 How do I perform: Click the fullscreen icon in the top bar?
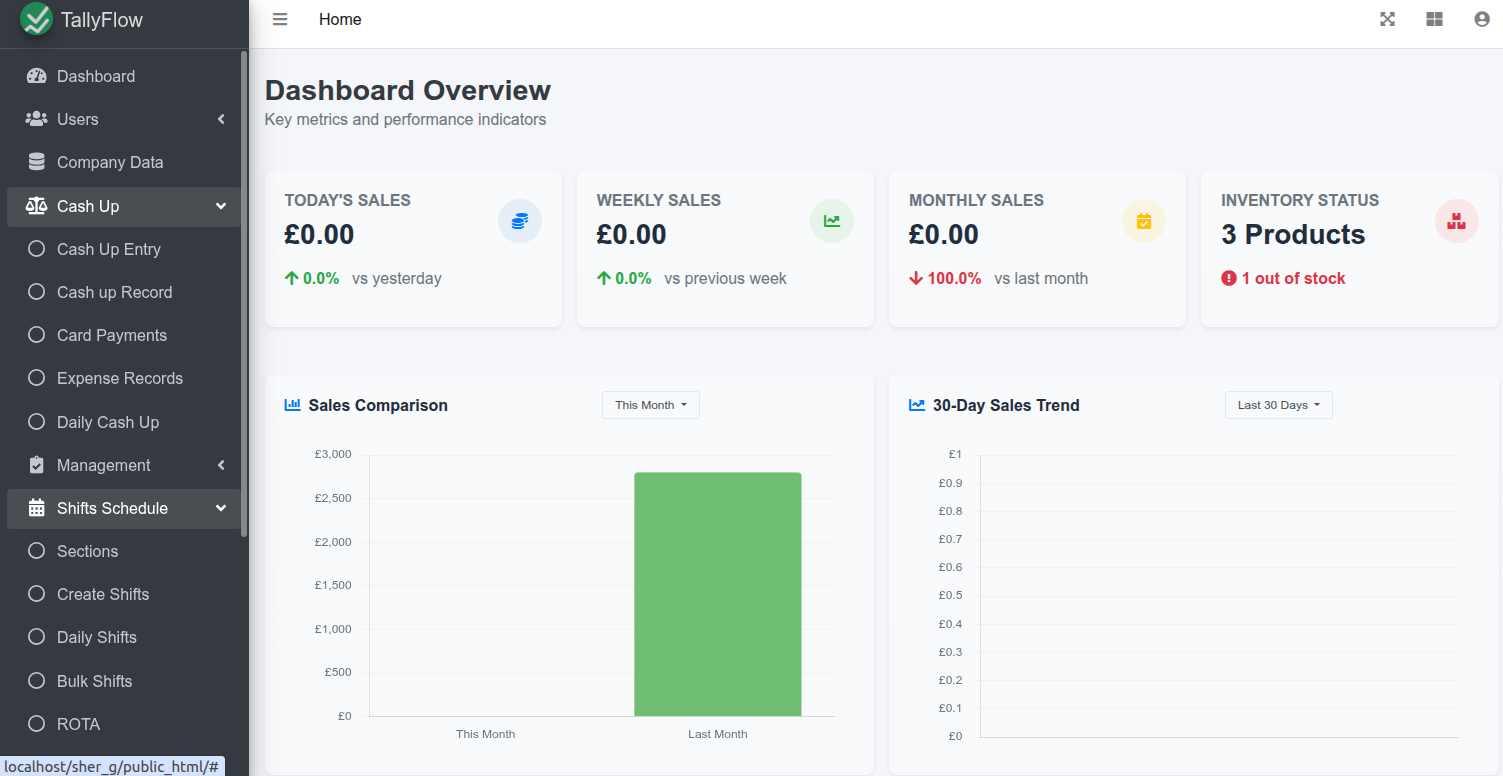tap(1387, 18)
